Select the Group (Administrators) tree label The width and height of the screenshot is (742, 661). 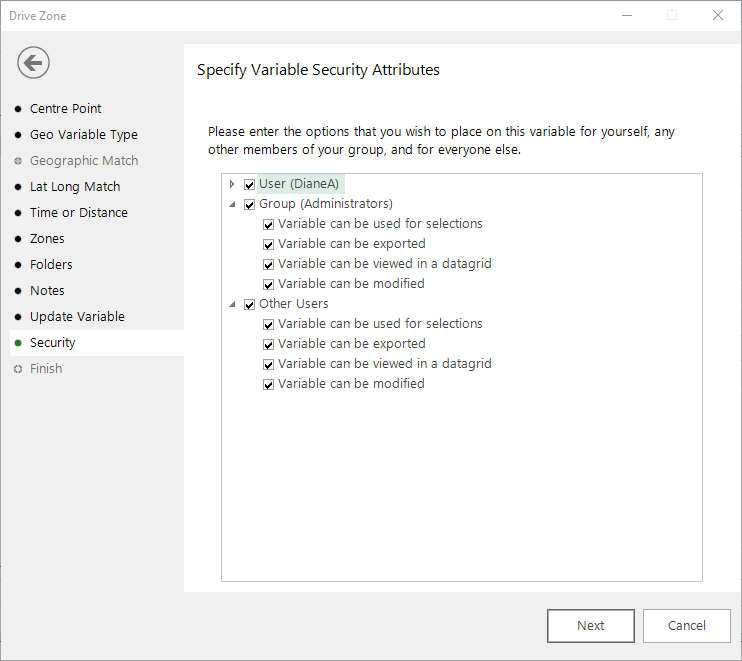click(326, 203)
